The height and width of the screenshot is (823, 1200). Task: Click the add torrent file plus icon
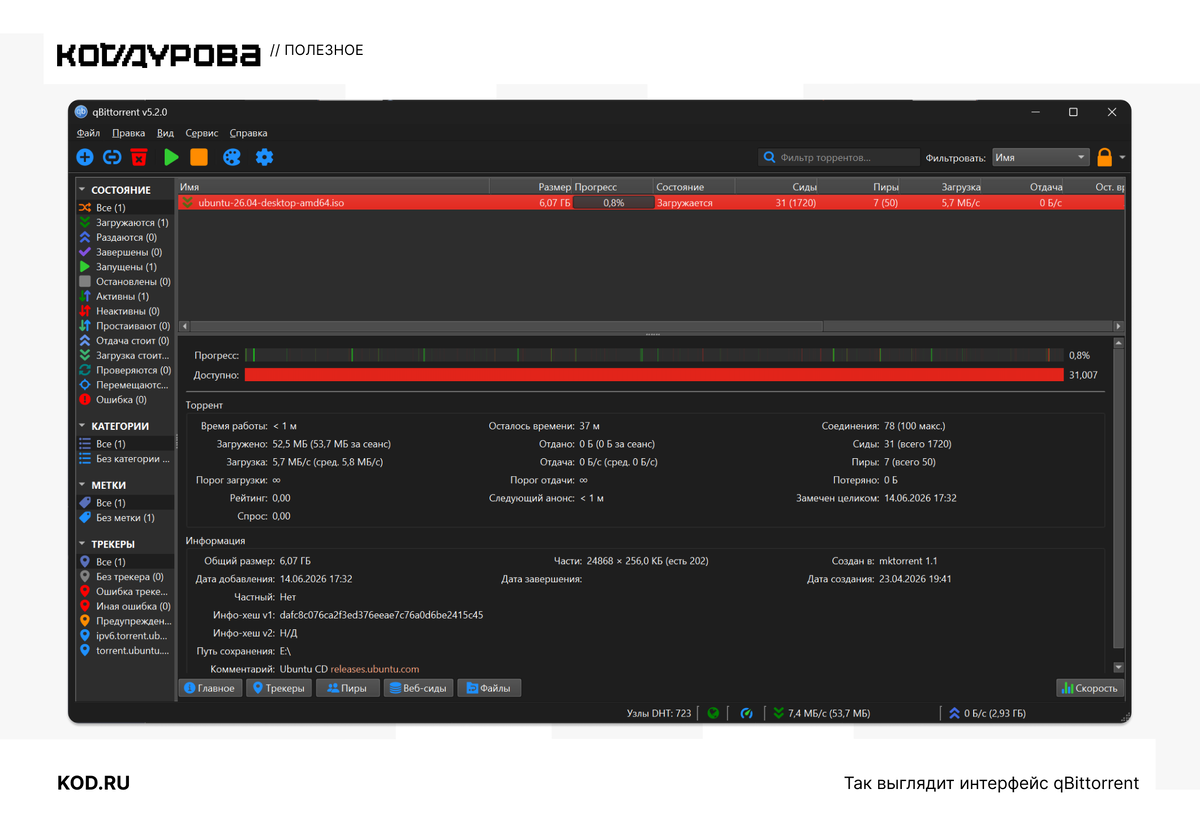(x=85, y=157)
